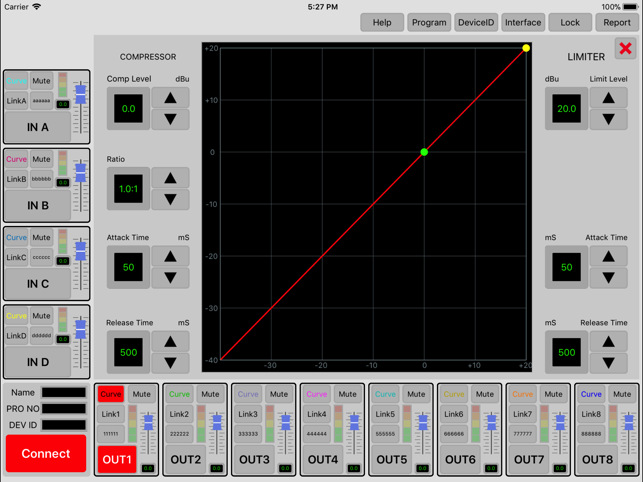
Task: Toggle LinkD on IN D channel
Action: (x=16, y=336)
